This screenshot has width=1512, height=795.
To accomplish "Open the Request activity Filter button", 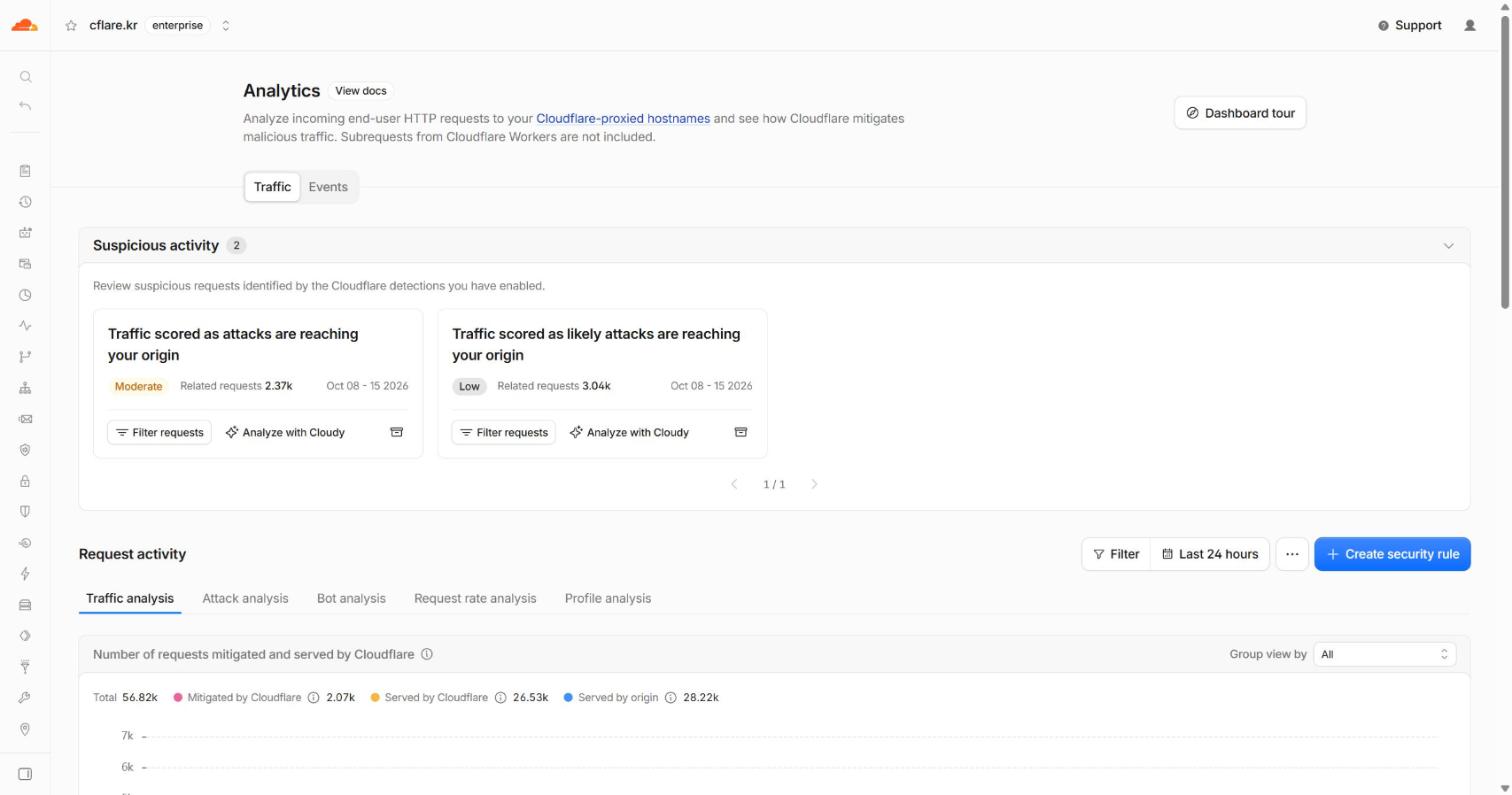I will coord(1116,554).
